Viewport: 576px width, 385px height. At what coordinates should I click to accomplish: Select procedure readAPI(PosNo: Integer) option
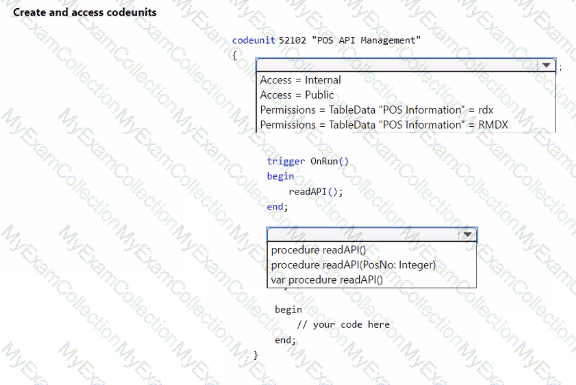pyautogui.click(x=353, y=265)
